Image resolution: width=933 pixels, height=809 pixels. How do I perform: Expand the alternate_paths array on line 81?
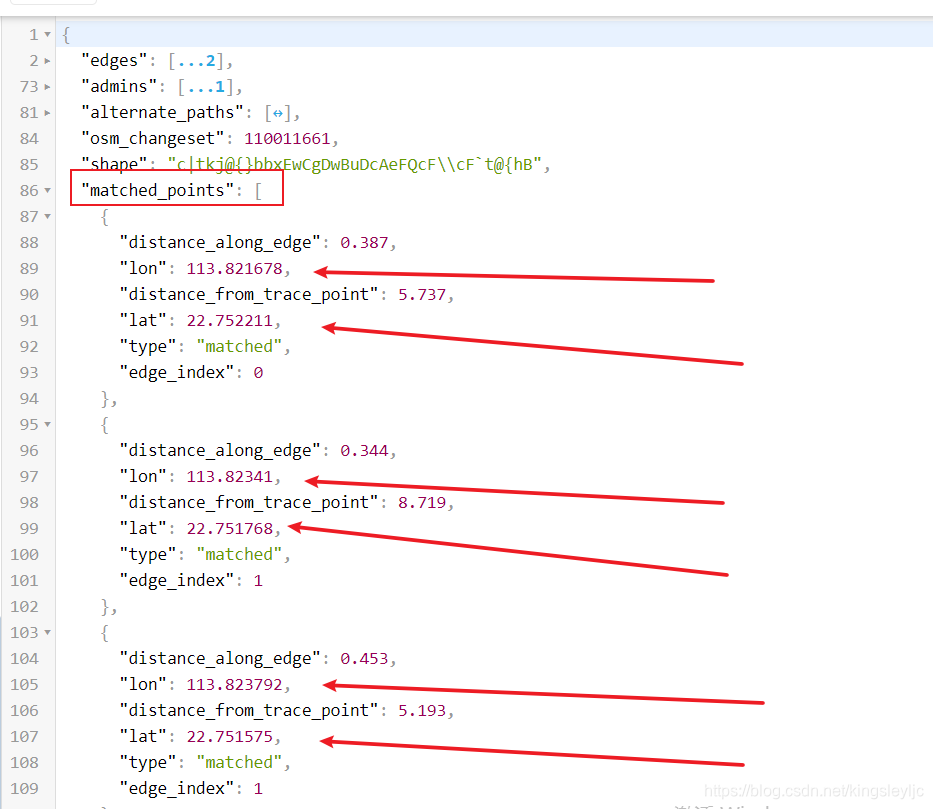pos(47,113)
